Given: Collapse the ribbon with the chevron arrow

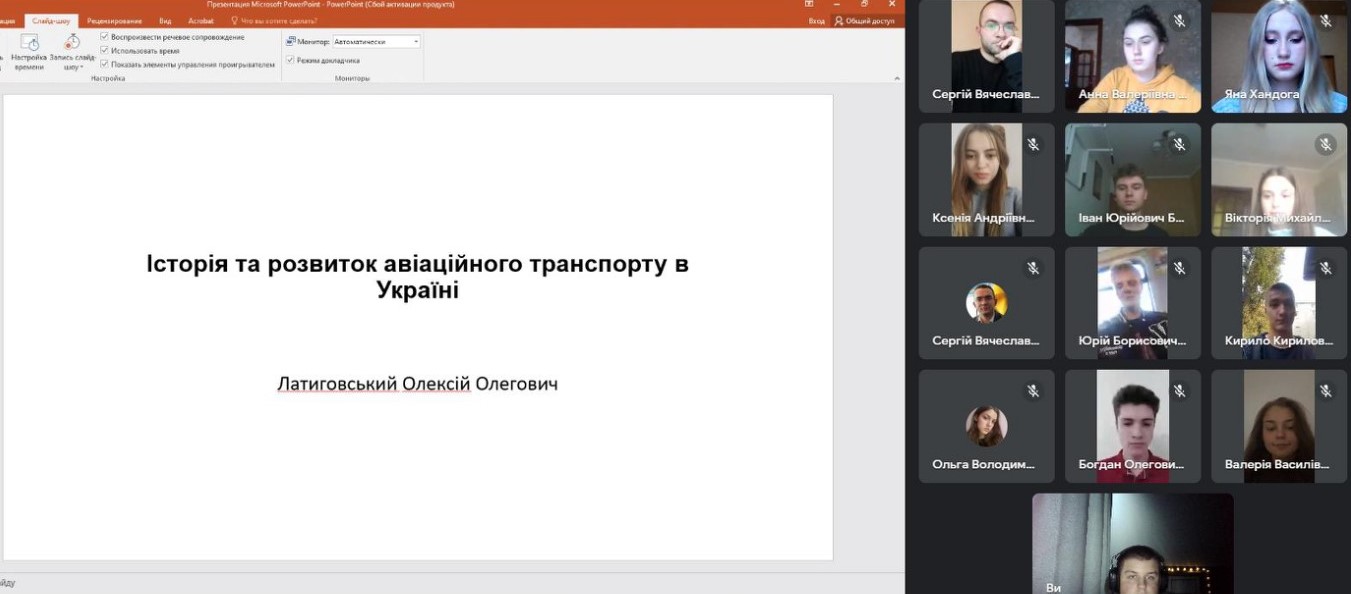Looking at the screenshot, I should 896,78.
